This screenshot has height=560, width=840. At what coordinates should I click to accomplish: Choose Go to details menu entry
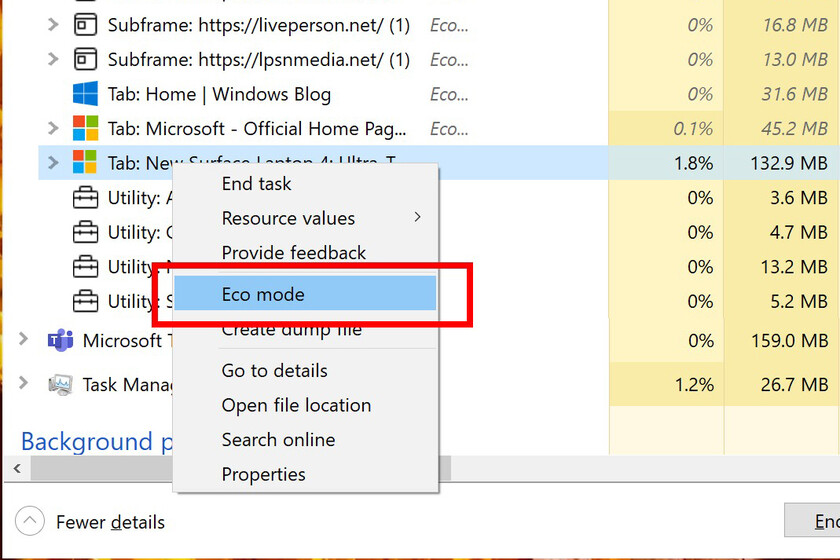(305, 370)
